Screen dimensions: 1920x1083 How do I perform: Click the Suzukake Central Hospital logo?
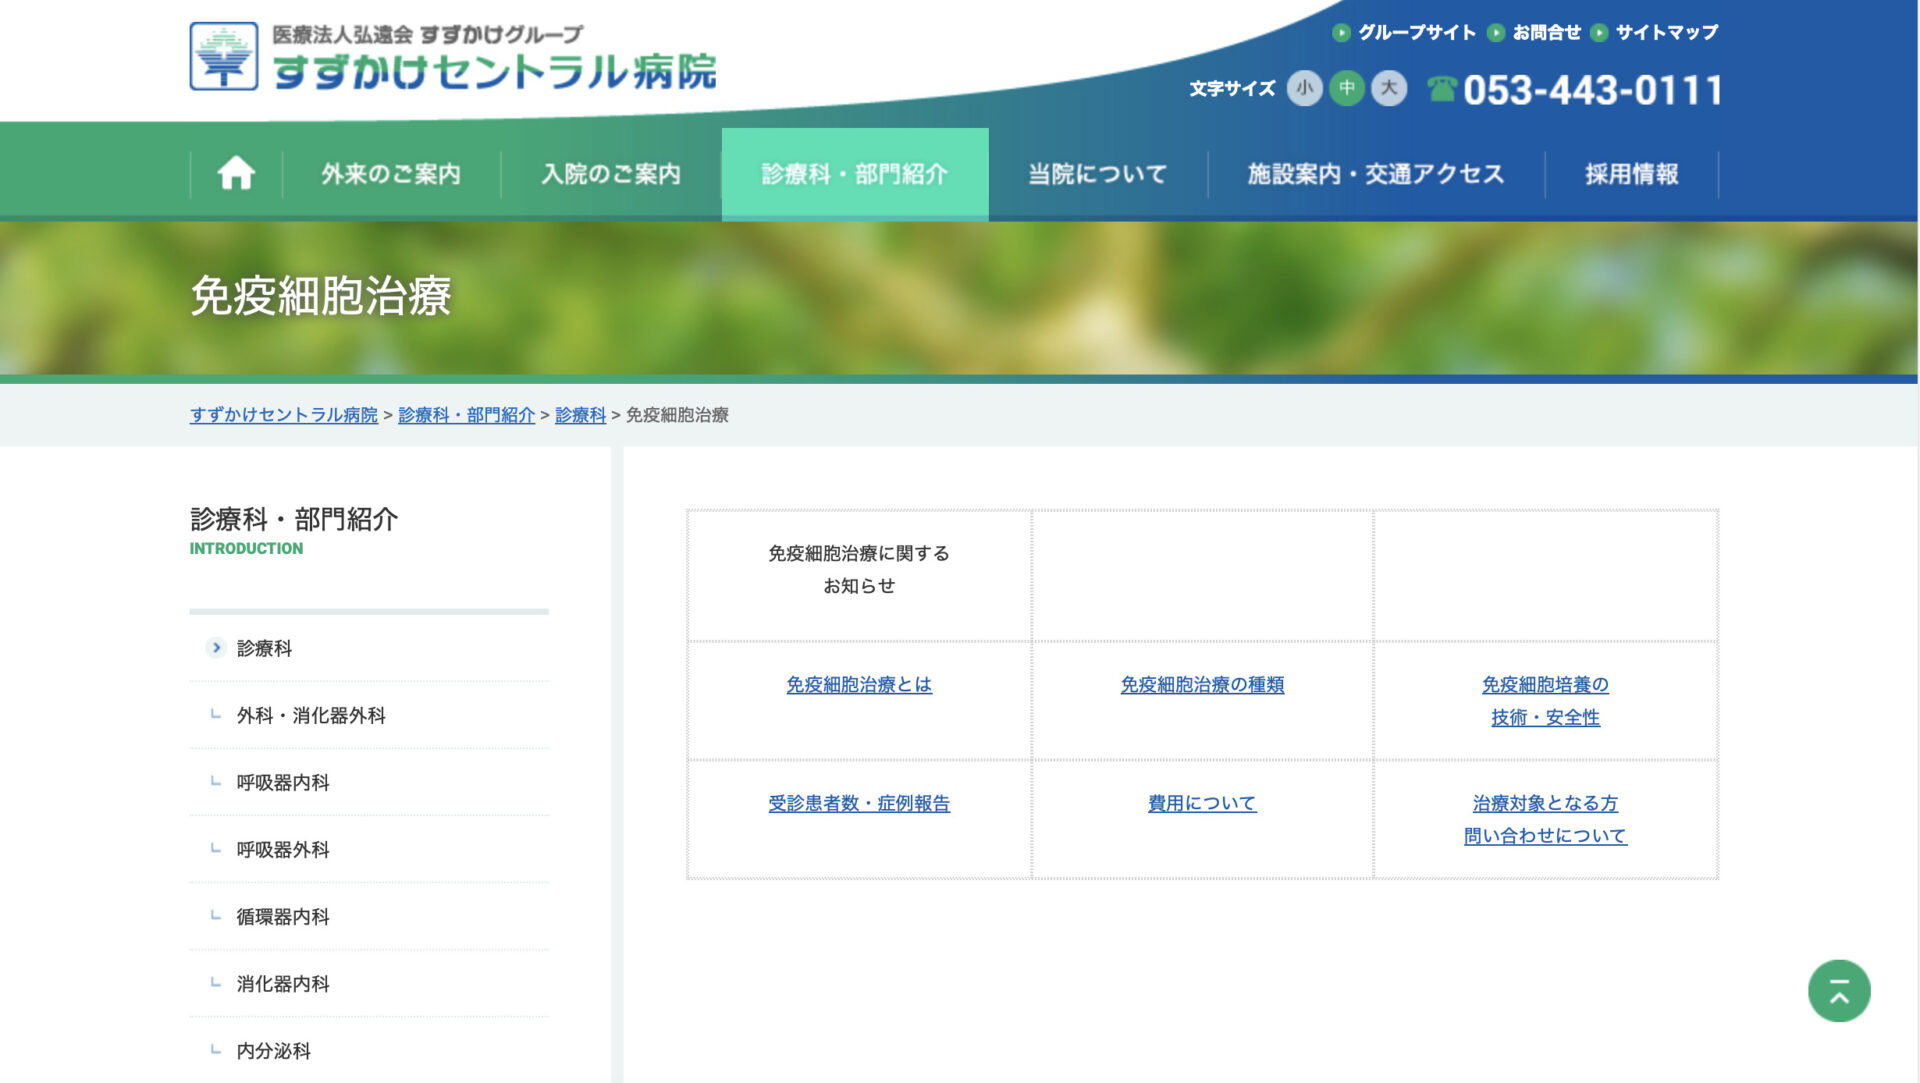(453, 57)
